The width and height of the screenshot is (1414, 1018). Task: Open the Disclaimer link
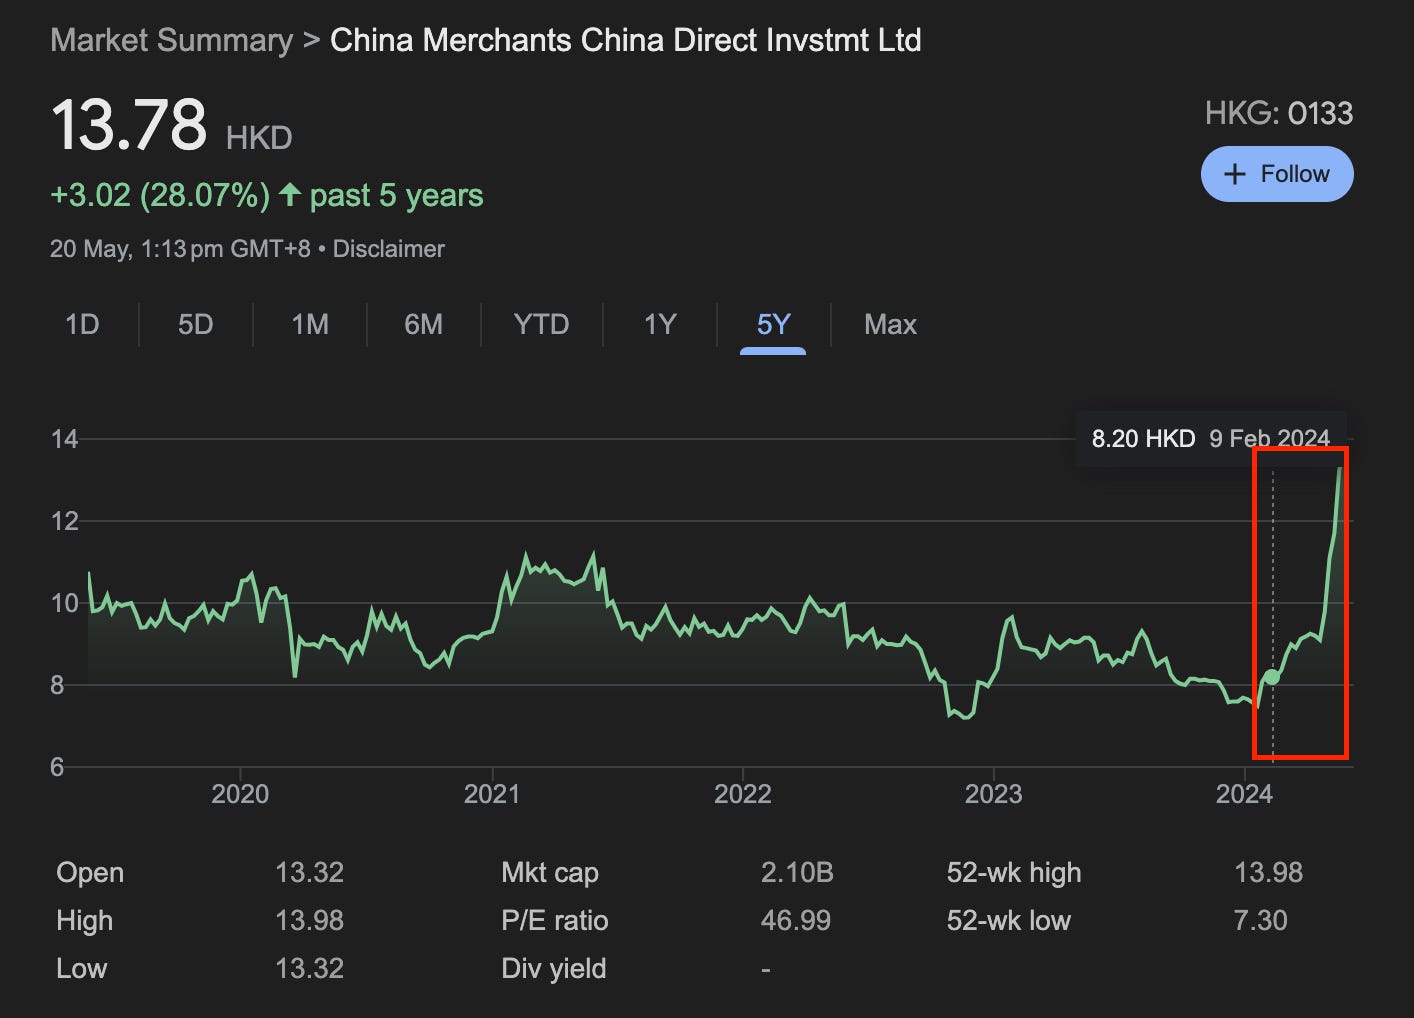click(389, 249)
